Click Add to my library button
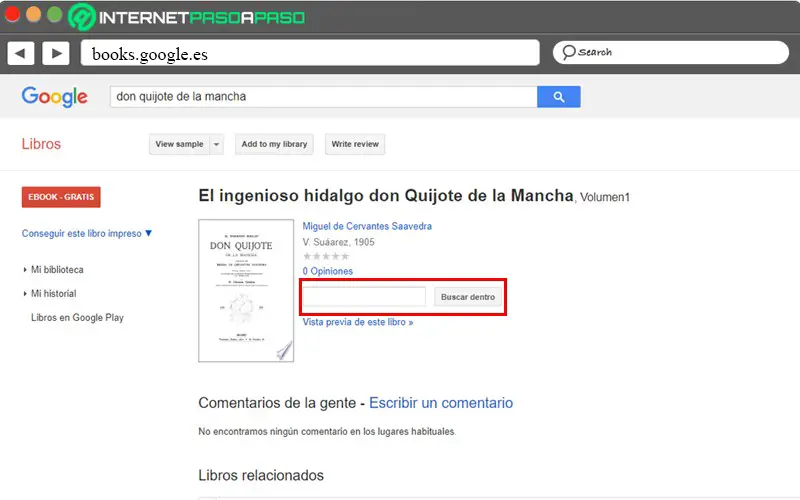 [x=274, y=144]
